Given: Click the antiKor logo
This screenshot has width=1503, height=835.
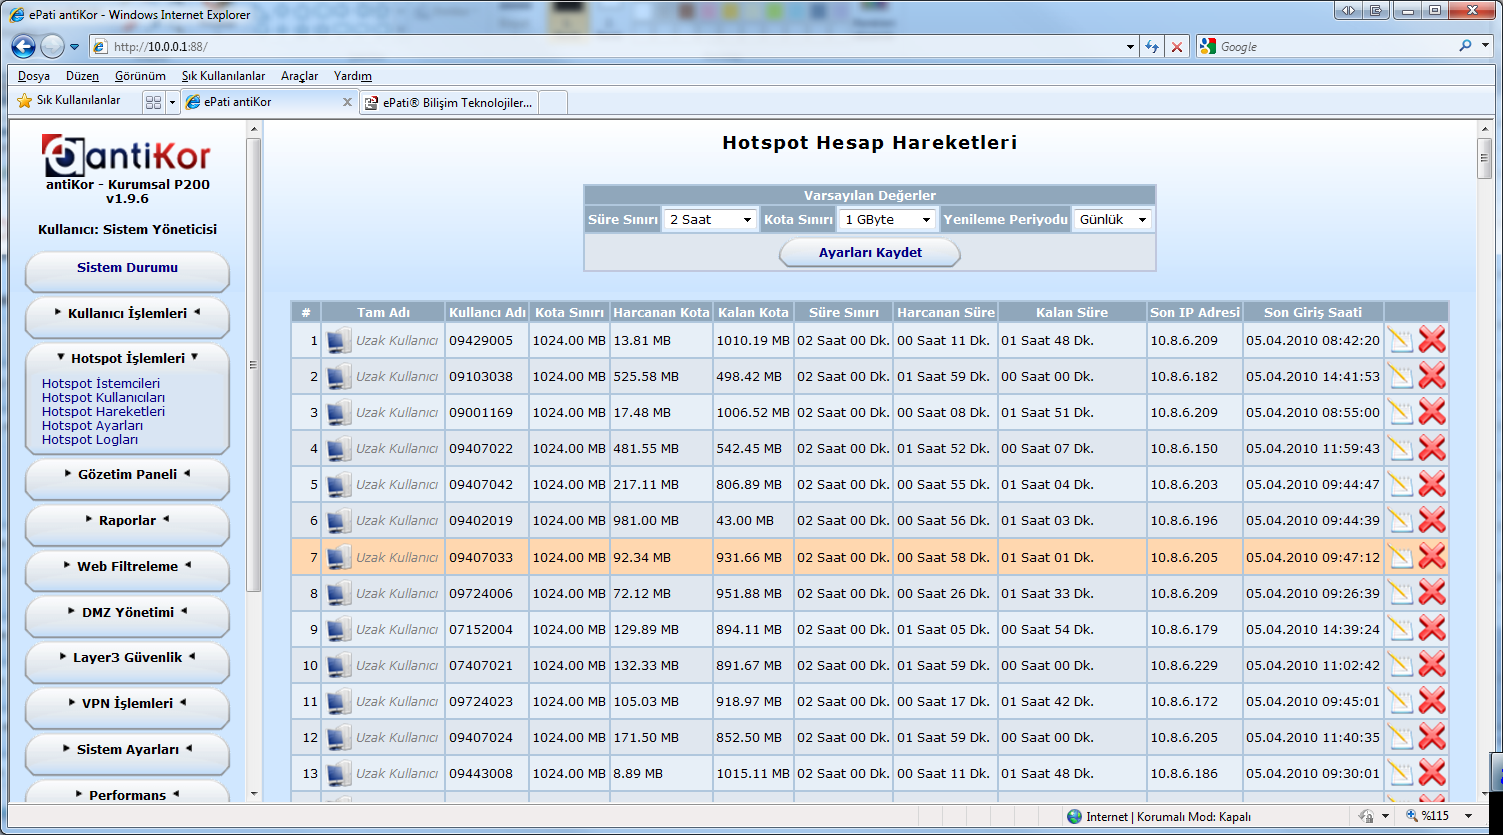Looking at the screenshot, I should [127, 156].
